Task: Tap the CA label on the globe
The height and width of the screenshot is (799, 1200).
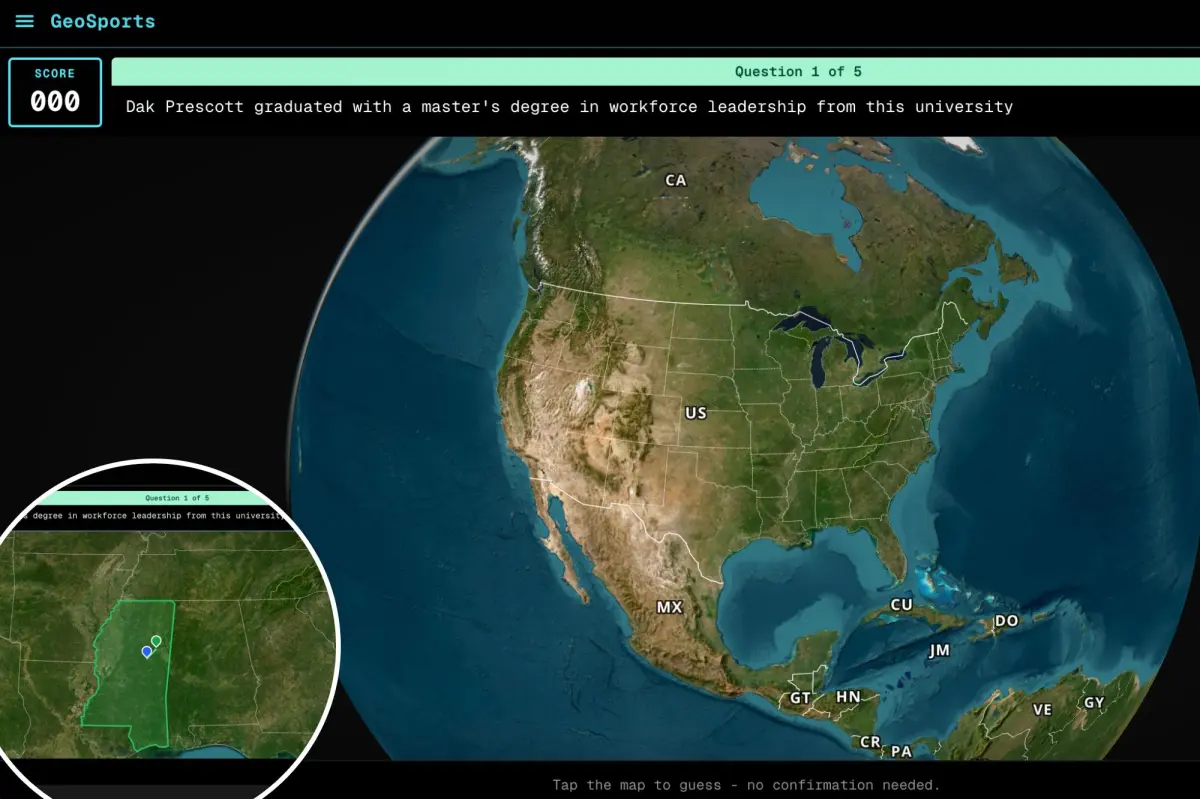Action: pyautogui.click(x=676, y=180)
